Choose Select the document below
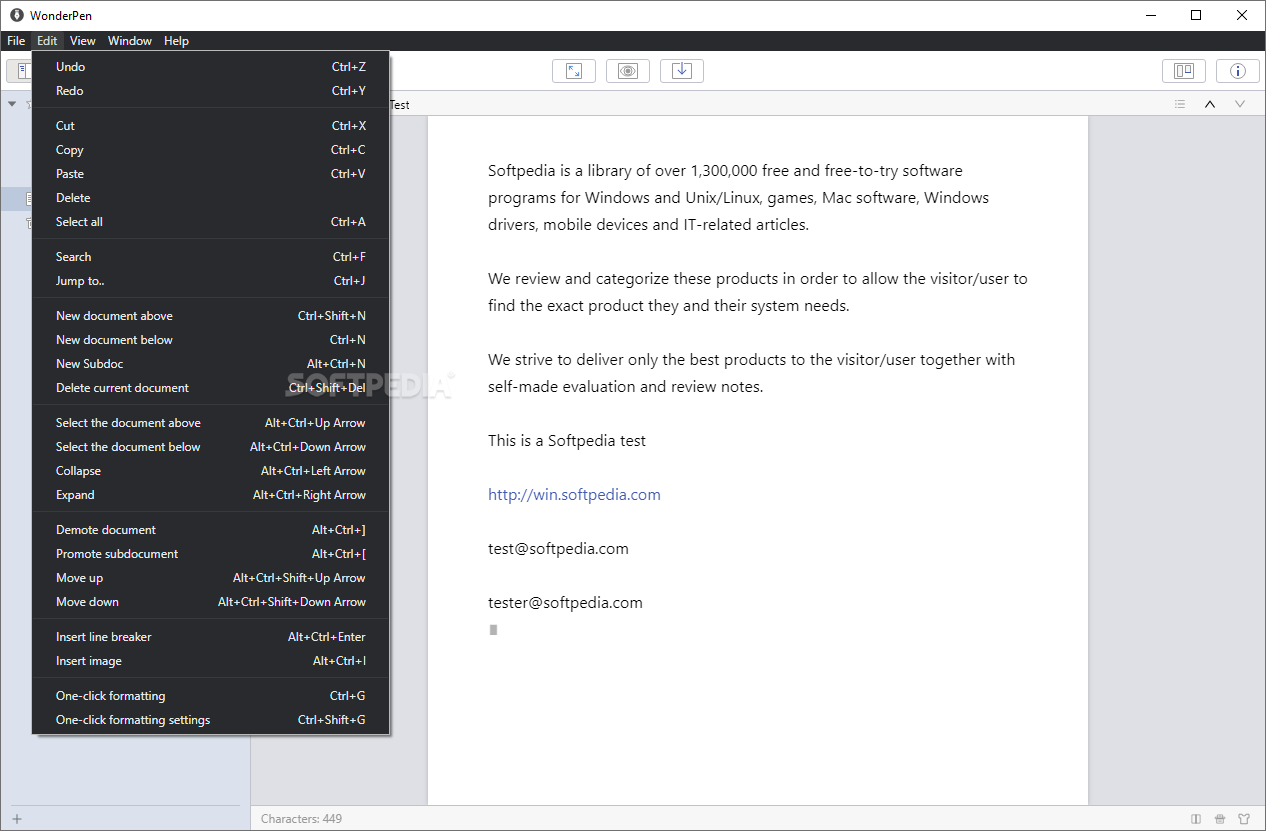The height and width of the screenshot is (831, 1266). point(211,447)
